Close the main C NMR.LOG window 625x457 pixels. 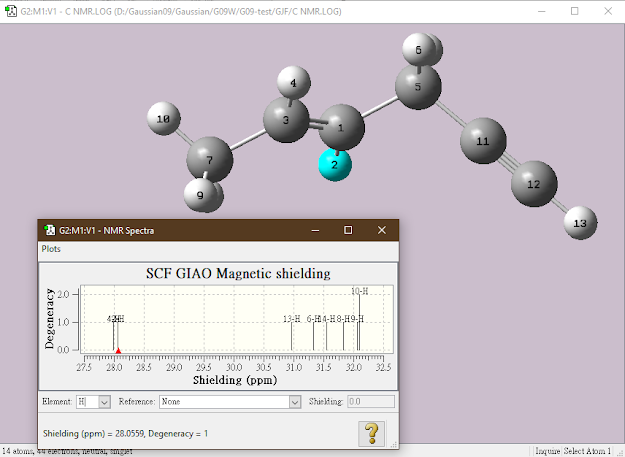point(608,11)
